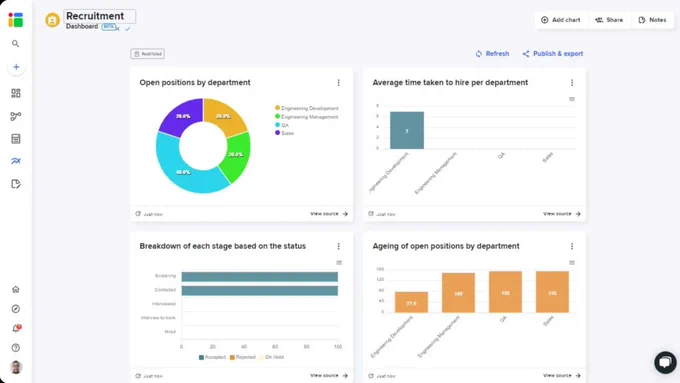Click the purple Sales donut segment
The height and width of the screenshot is (383, 680).
click(x=183, y=116)
